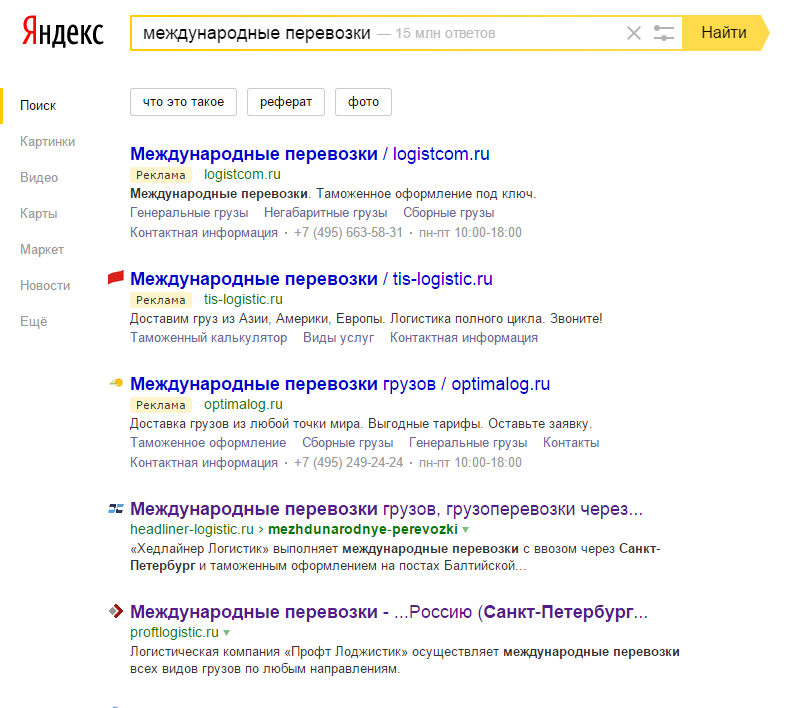Image resolution: width=790 pixels, height=708 pixels.
Task: Open advanced search settings sliders icon
Action: coord(664,33)
